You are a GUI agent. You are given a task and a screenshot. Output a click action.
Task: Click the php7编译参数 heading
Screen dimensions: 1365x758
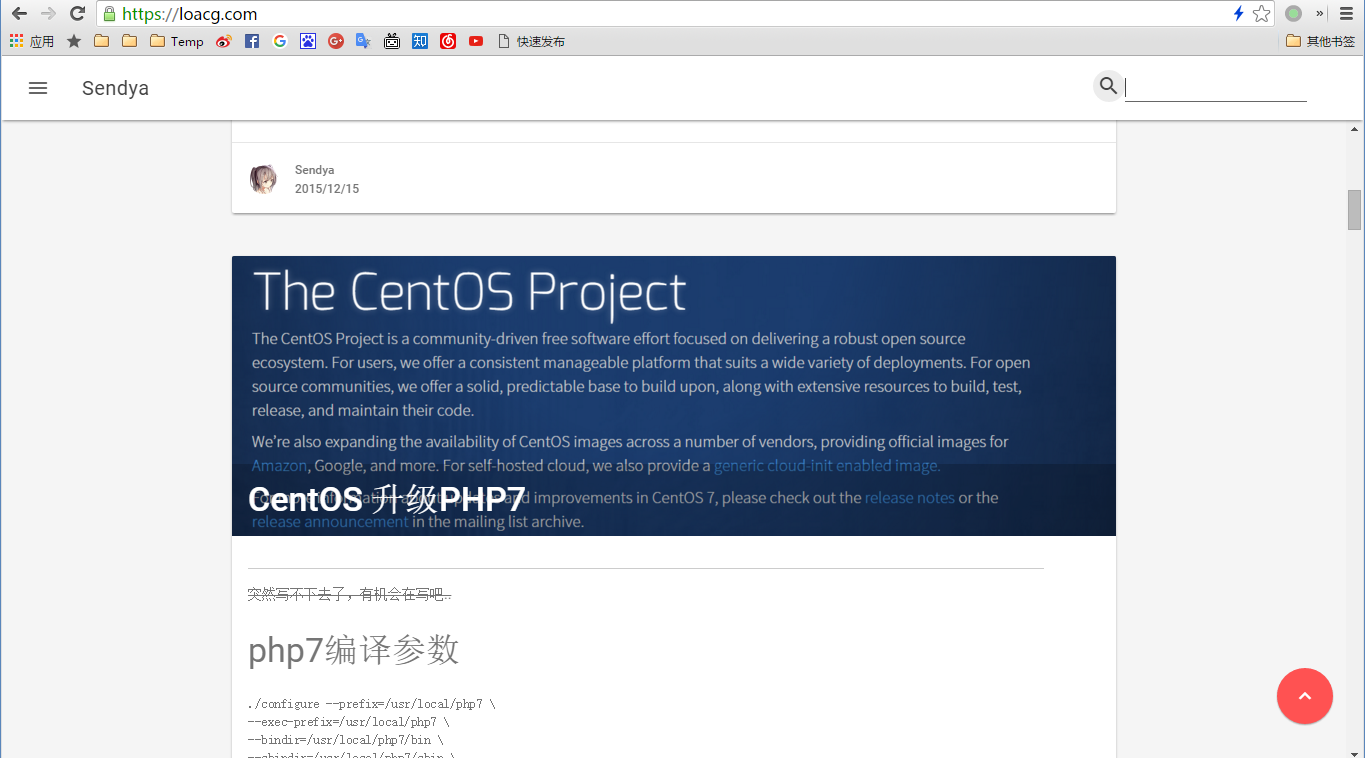coord(353,650)
